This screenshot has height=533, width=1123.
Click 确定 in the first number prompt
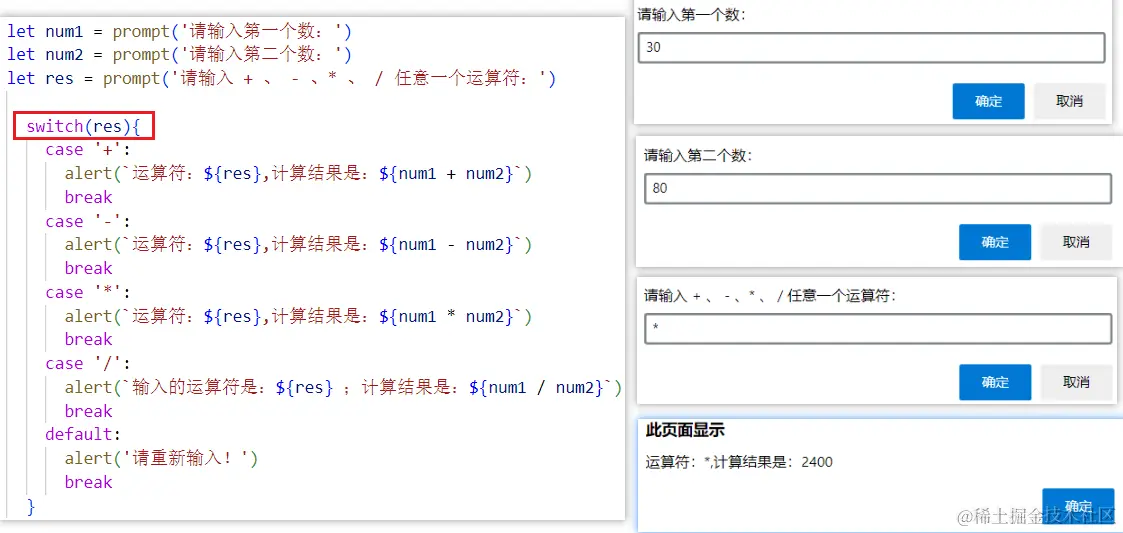coord(988,101)
